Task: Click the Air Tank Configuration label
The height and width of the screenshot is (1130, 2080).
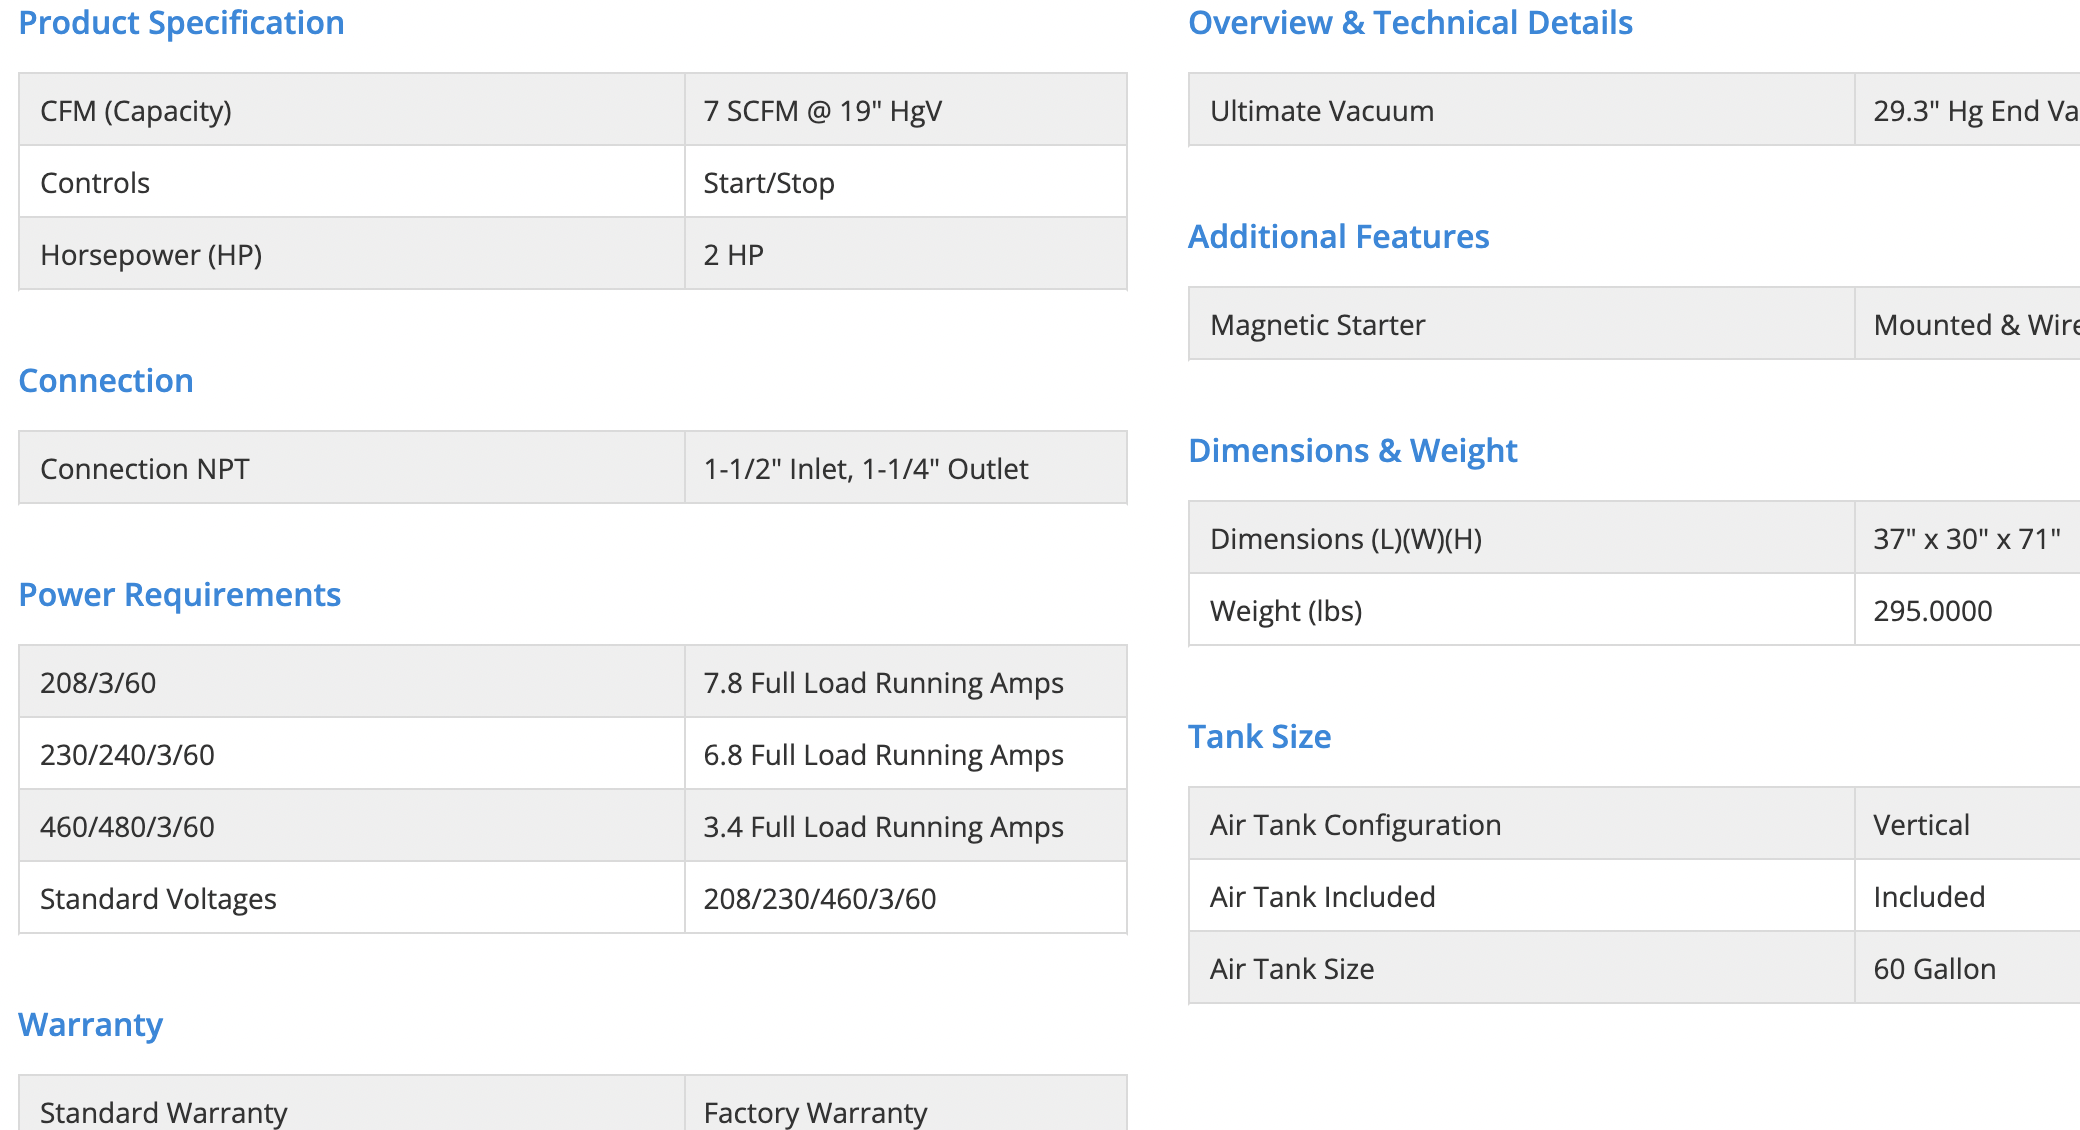Action: (x=1355, y=825)
